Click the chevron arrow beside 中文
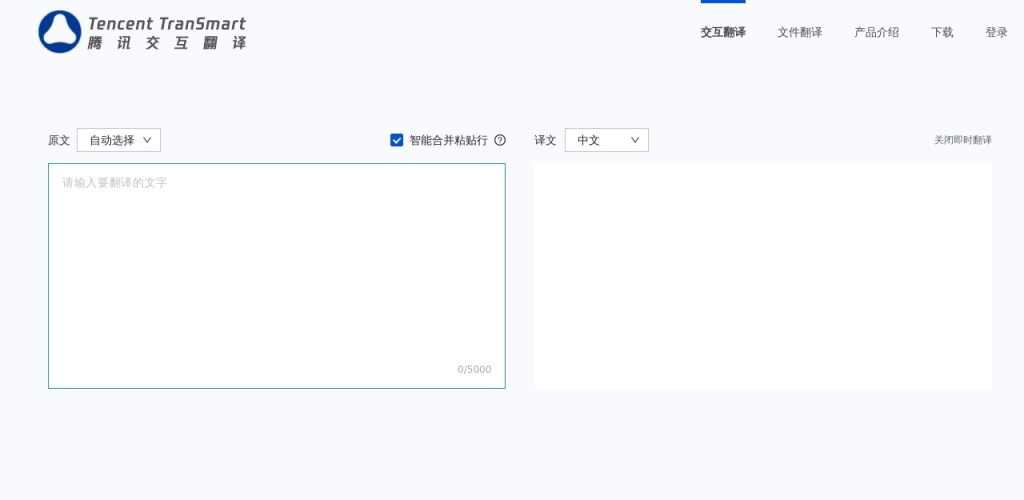This screenshot has height=500, width=1024. point(634,140)
